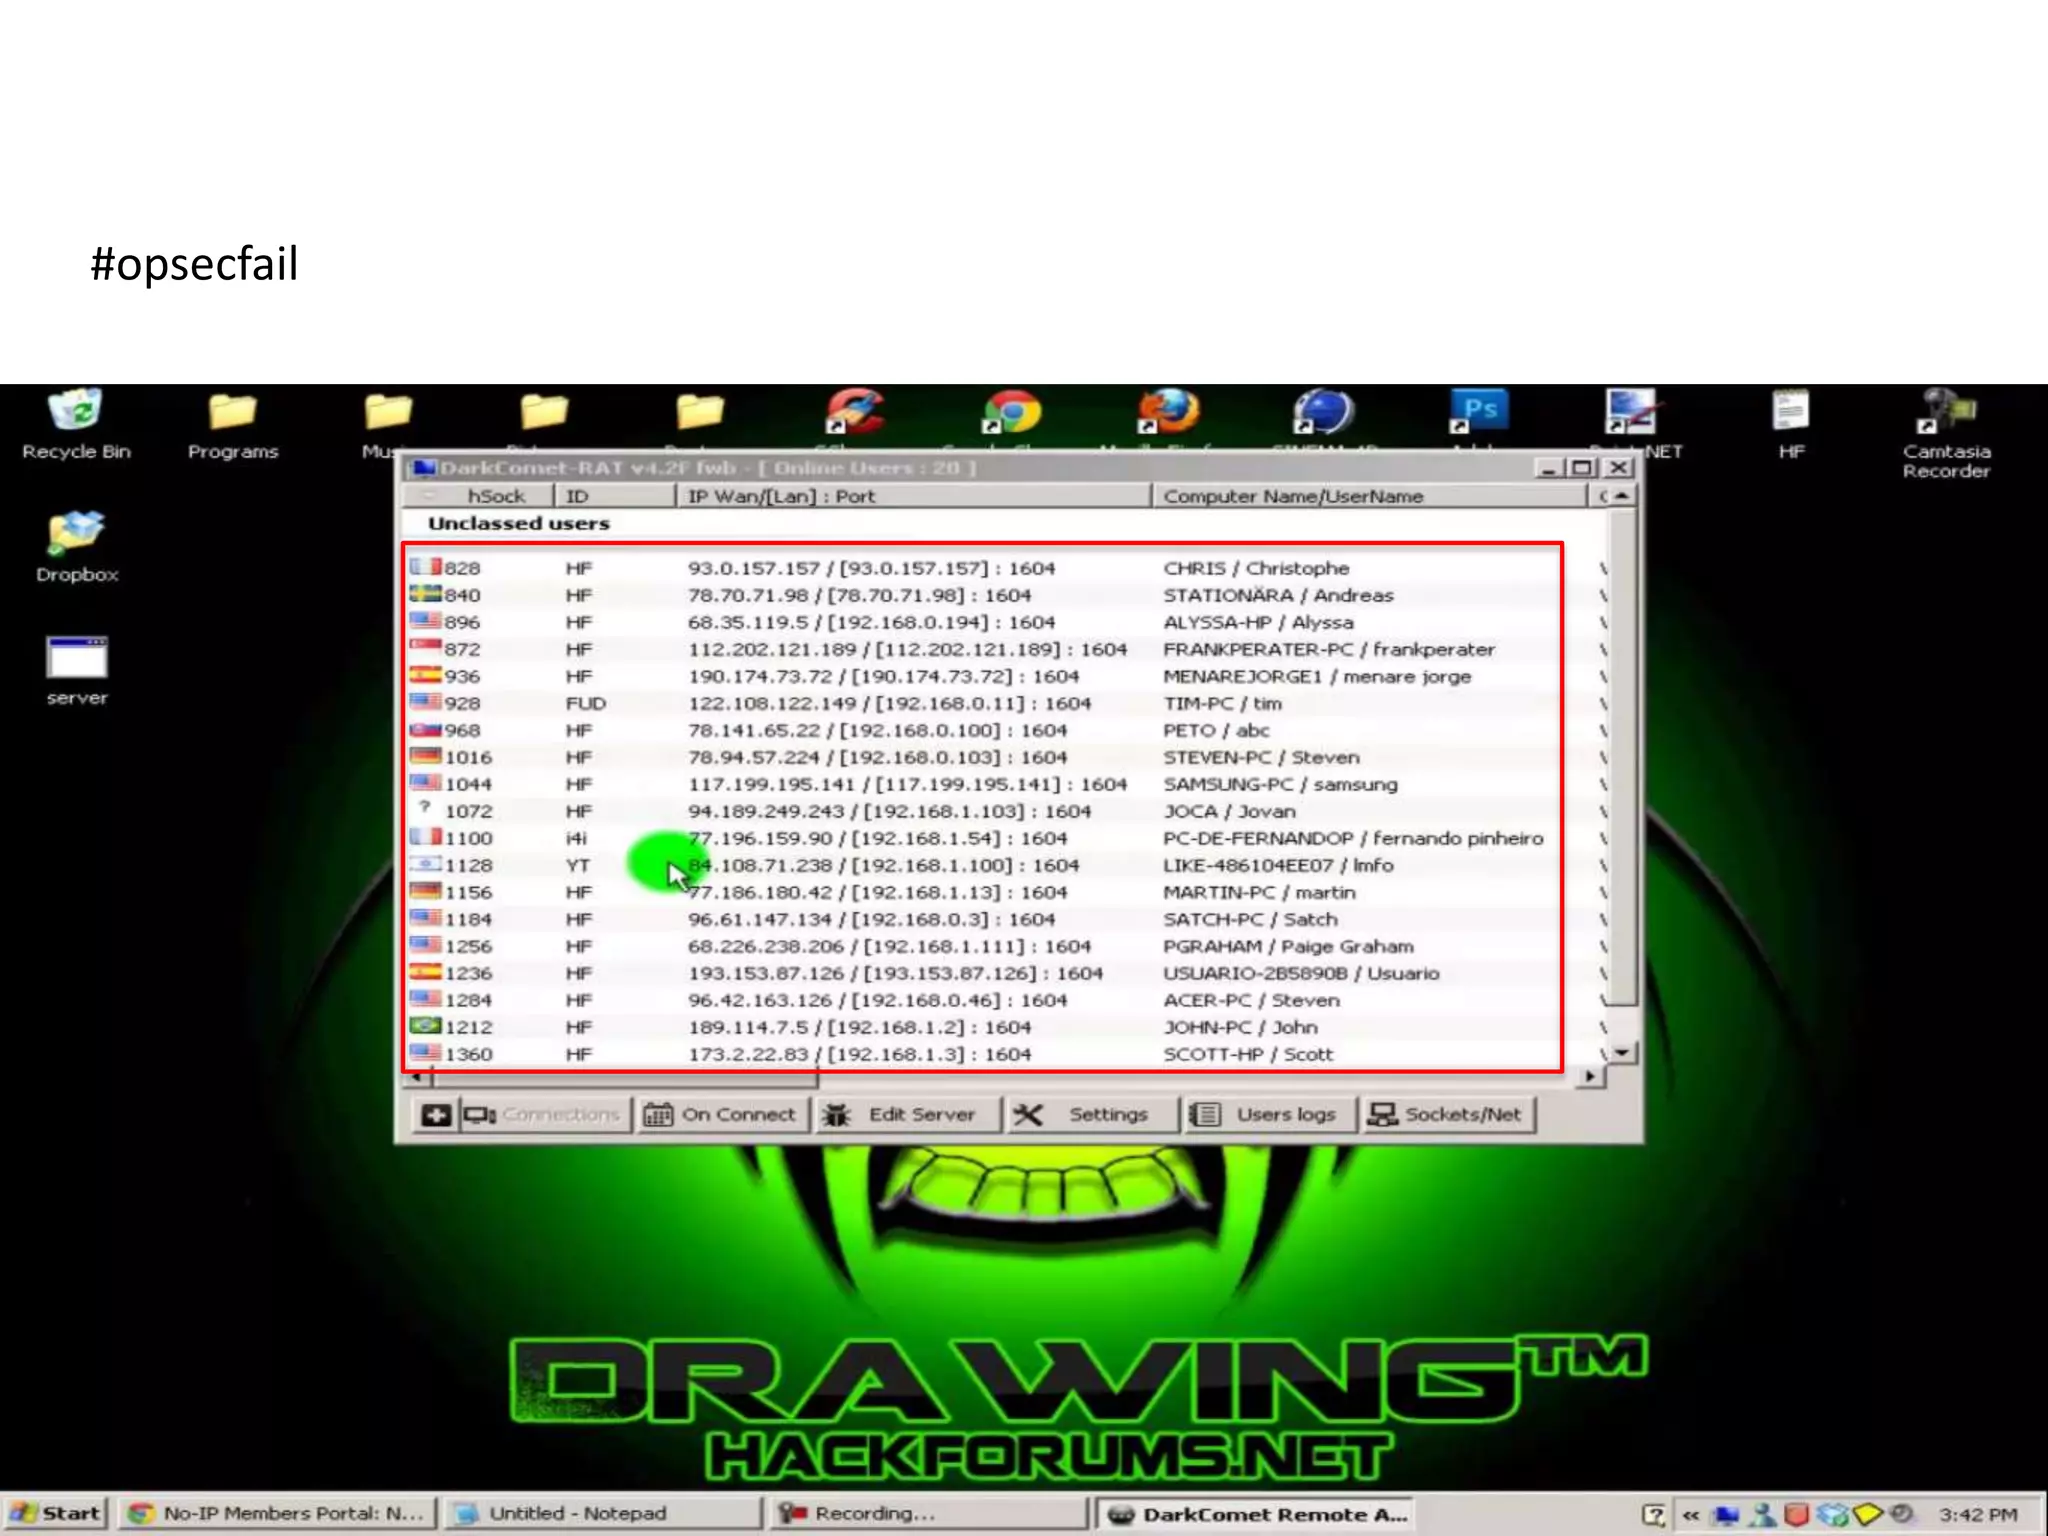This screenshot has height=1536, width=2048.
Task: Open the Dropbox desktop icon
Action: pos(76,547)
